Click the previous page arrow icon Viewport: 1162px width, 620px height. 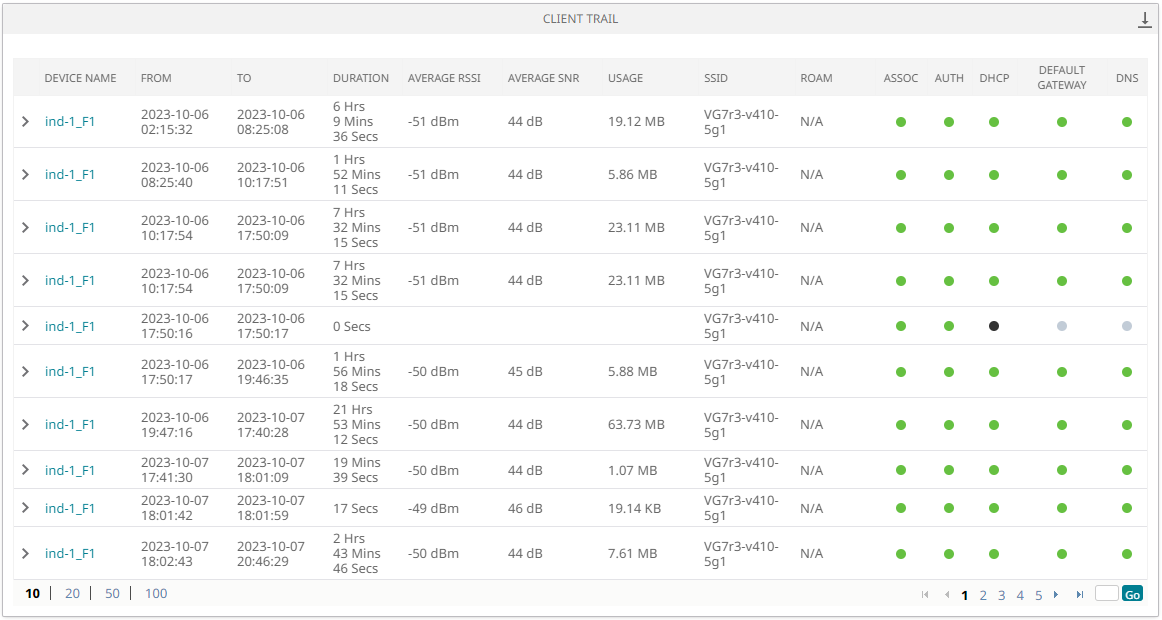[947, 594]
